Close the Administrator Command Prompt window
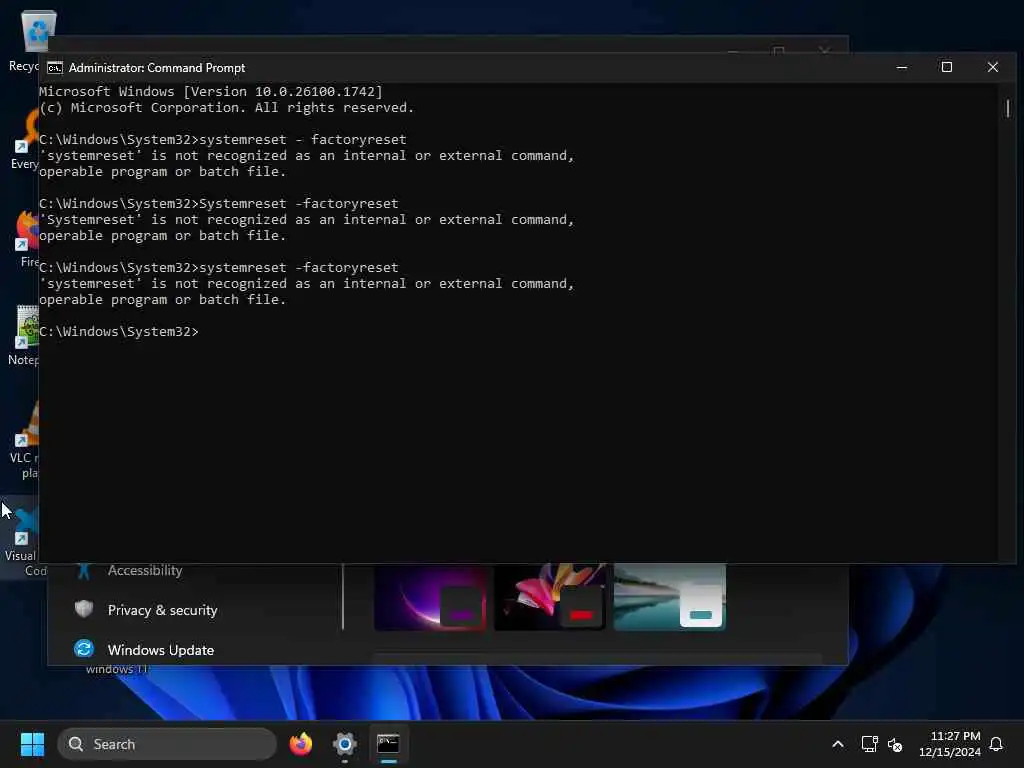1024x768 pixels. click(x=993, y=67)
